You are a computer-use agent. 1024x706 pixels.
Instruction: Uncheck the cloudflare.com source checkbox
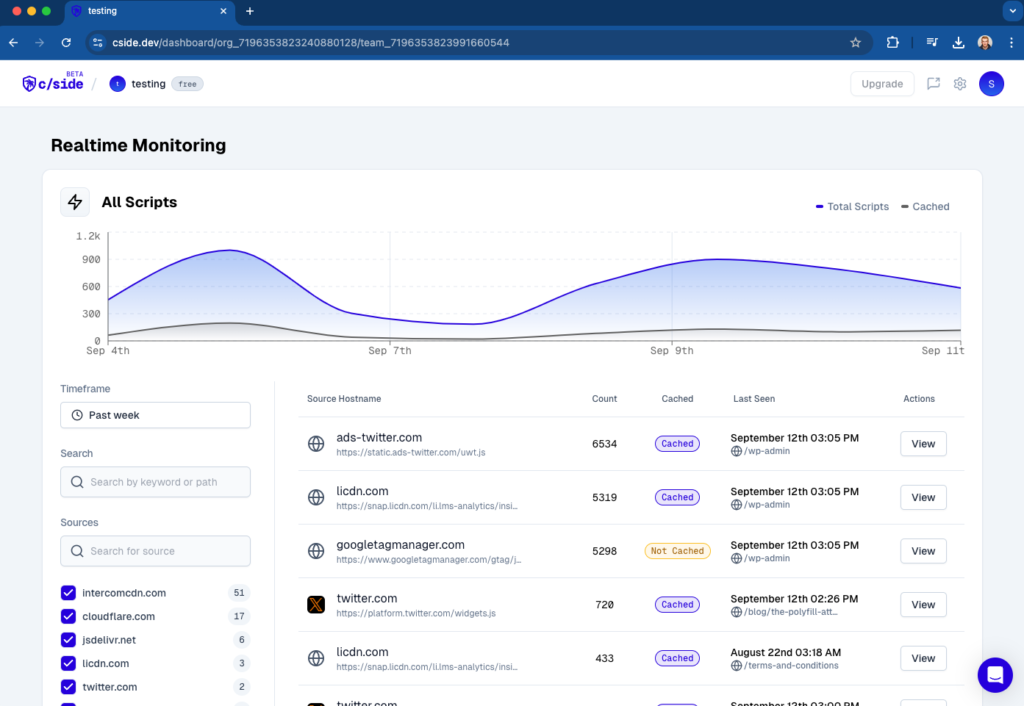68,617
